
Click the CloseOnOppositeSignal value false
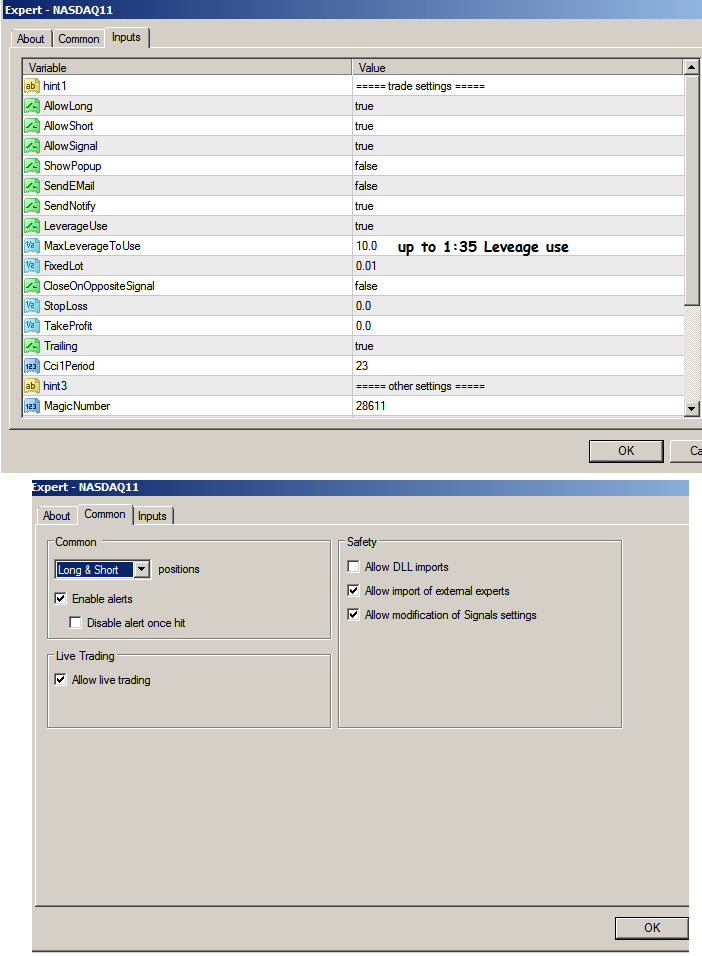click(x=366, y=286)
